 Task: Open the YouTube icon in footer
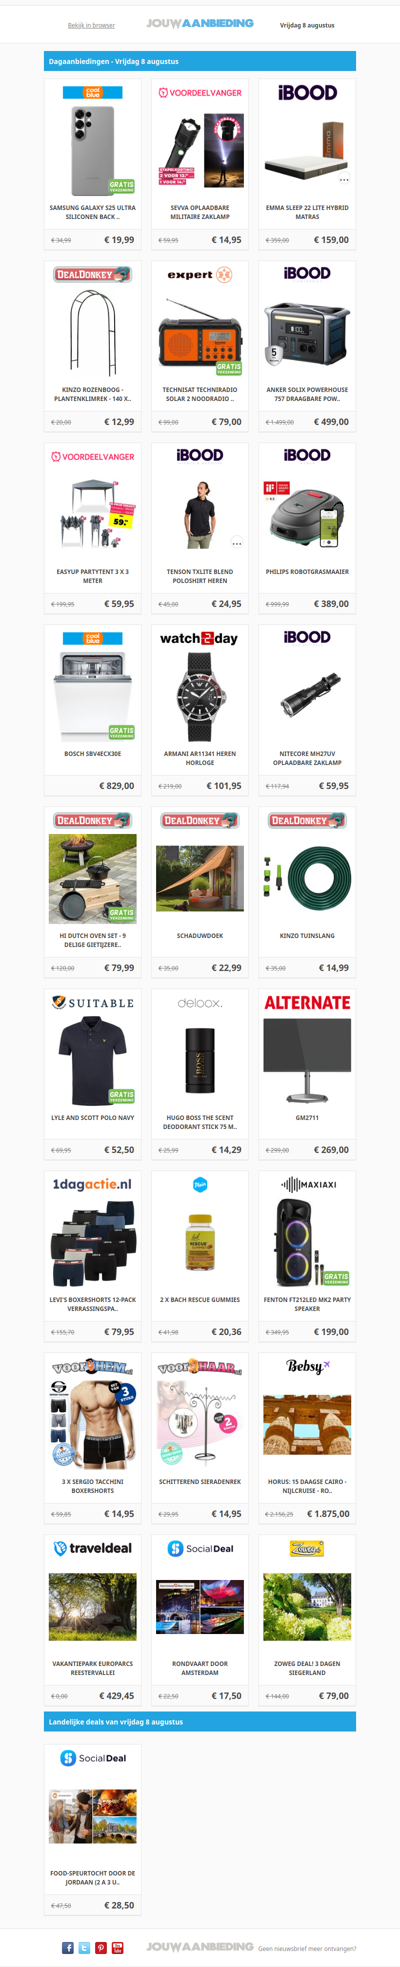[117, 1947]
